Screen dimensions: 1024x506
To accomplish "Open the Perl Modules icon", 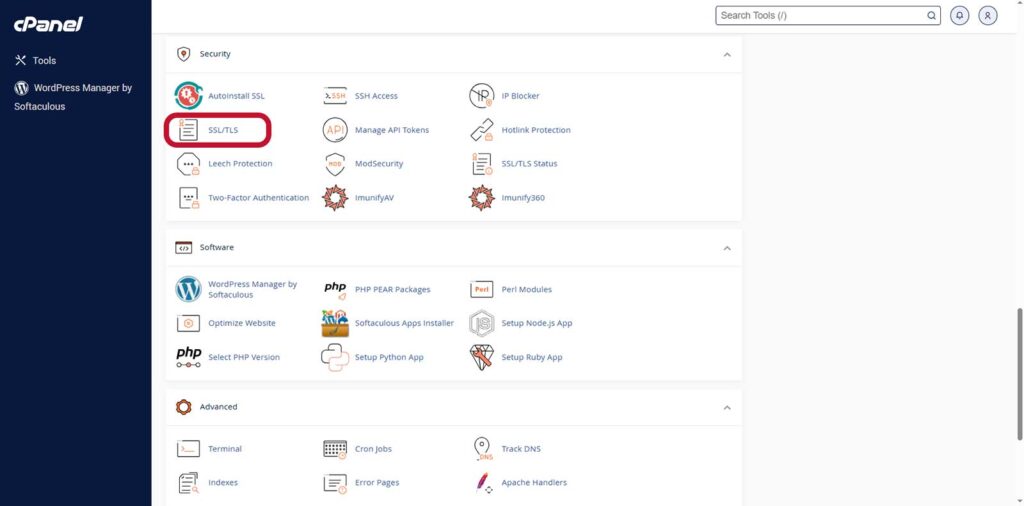I will tap(482, 289).
